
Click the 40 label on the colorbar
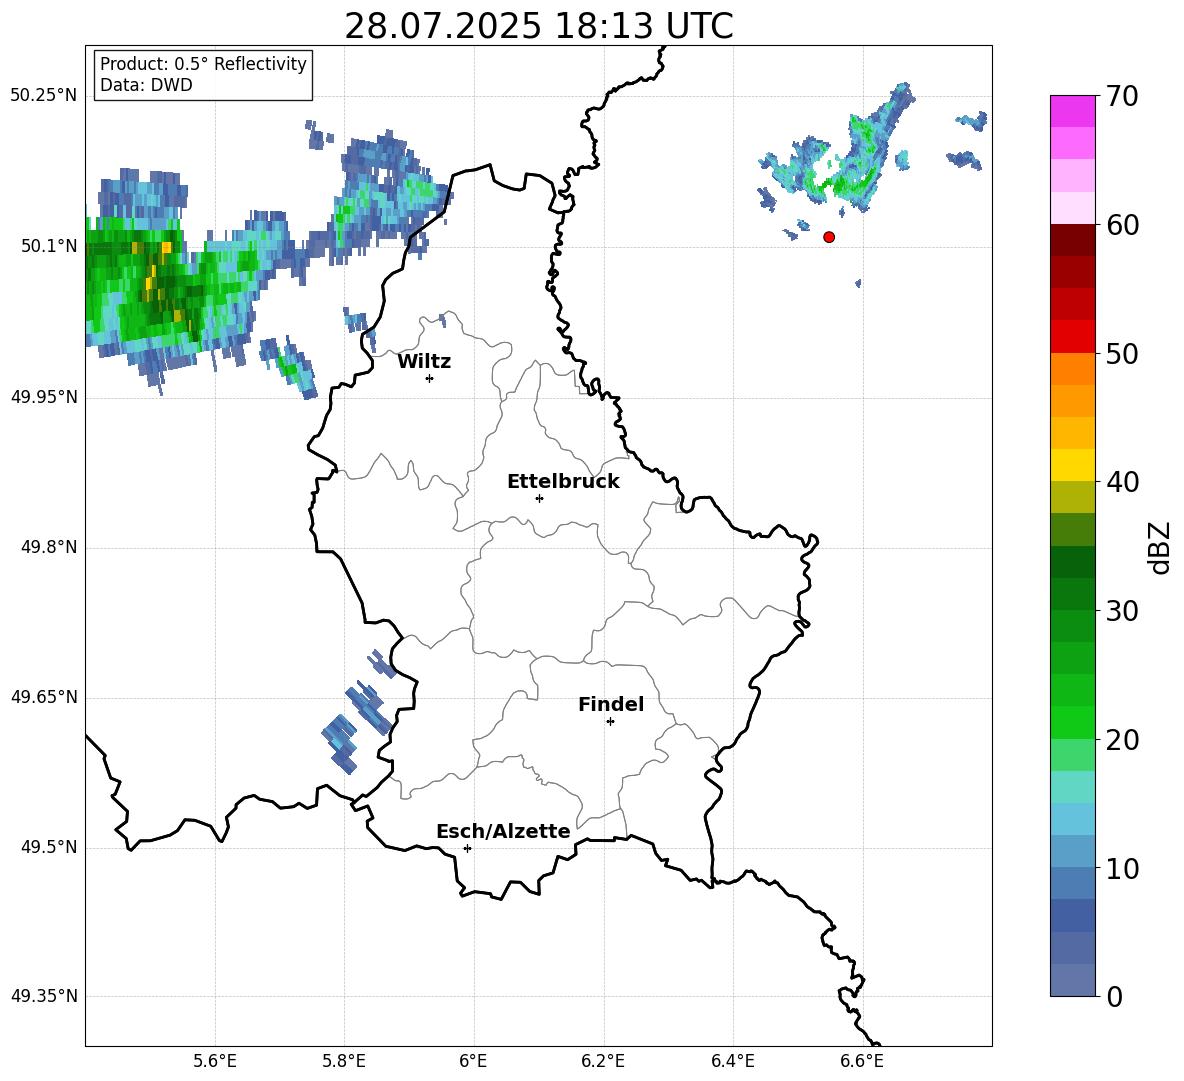[1122, 482]
